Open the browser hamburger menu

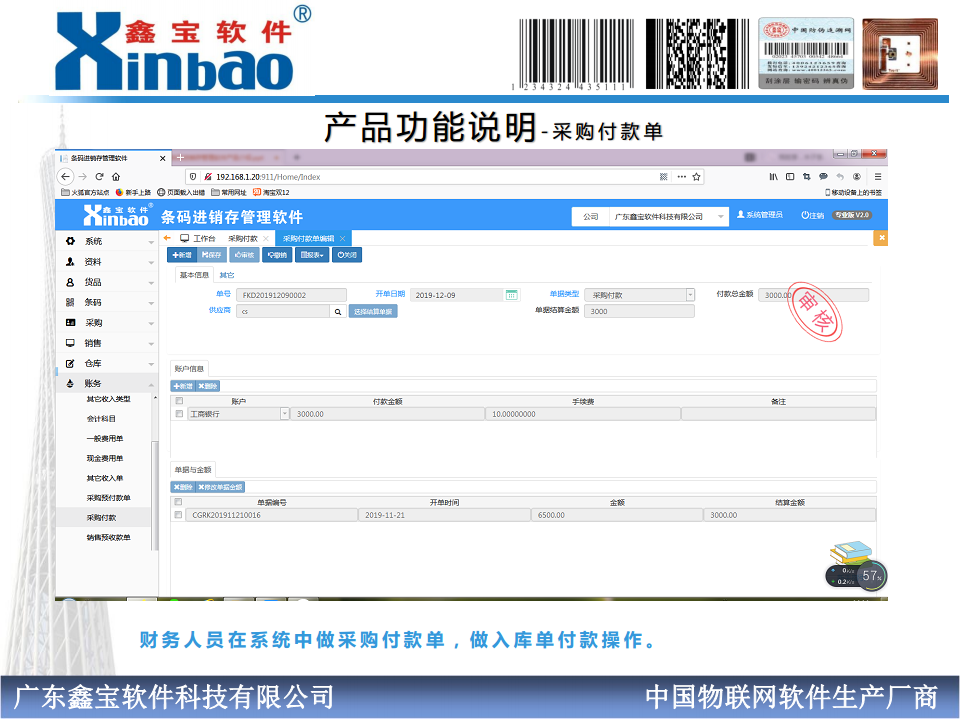878,177
